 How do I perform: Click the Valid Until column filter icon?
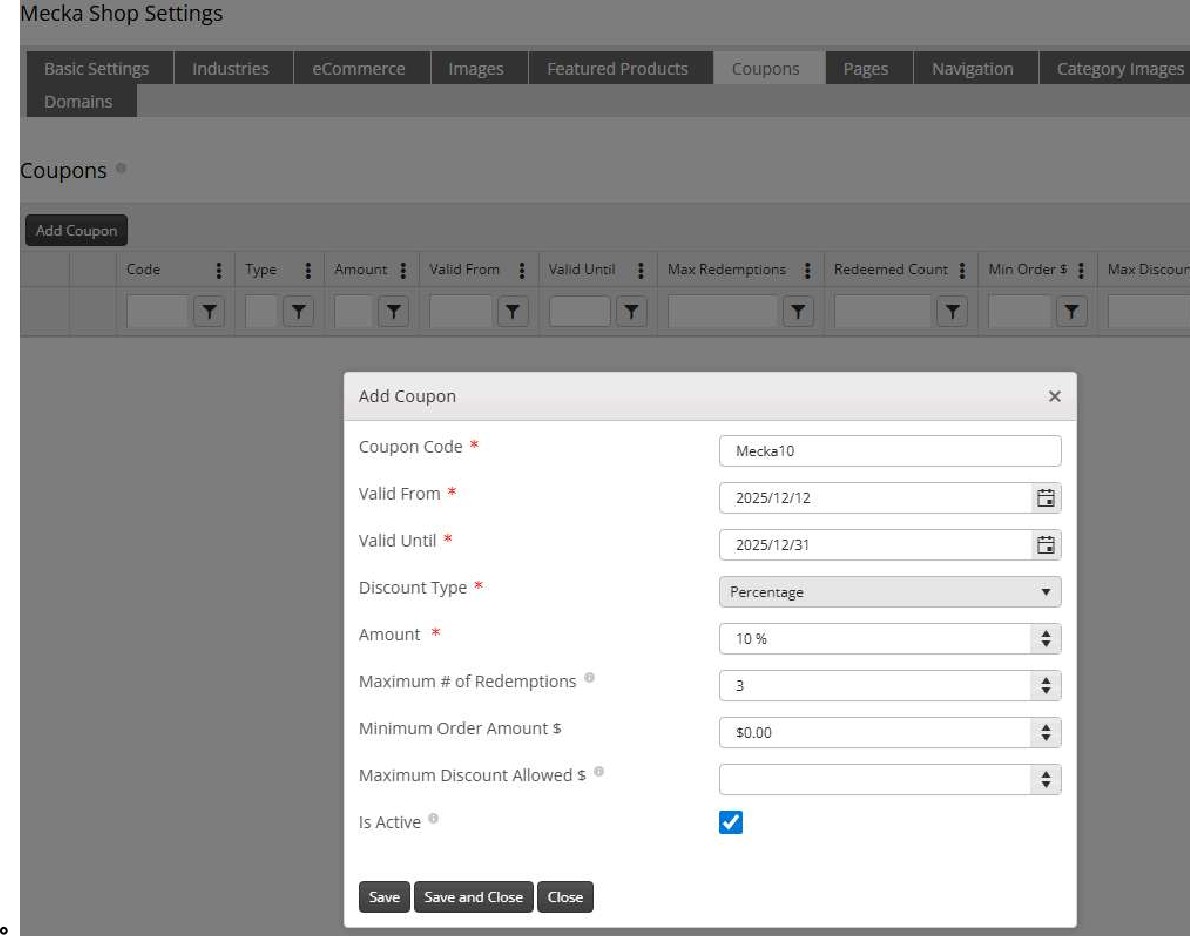pos(631,311)
